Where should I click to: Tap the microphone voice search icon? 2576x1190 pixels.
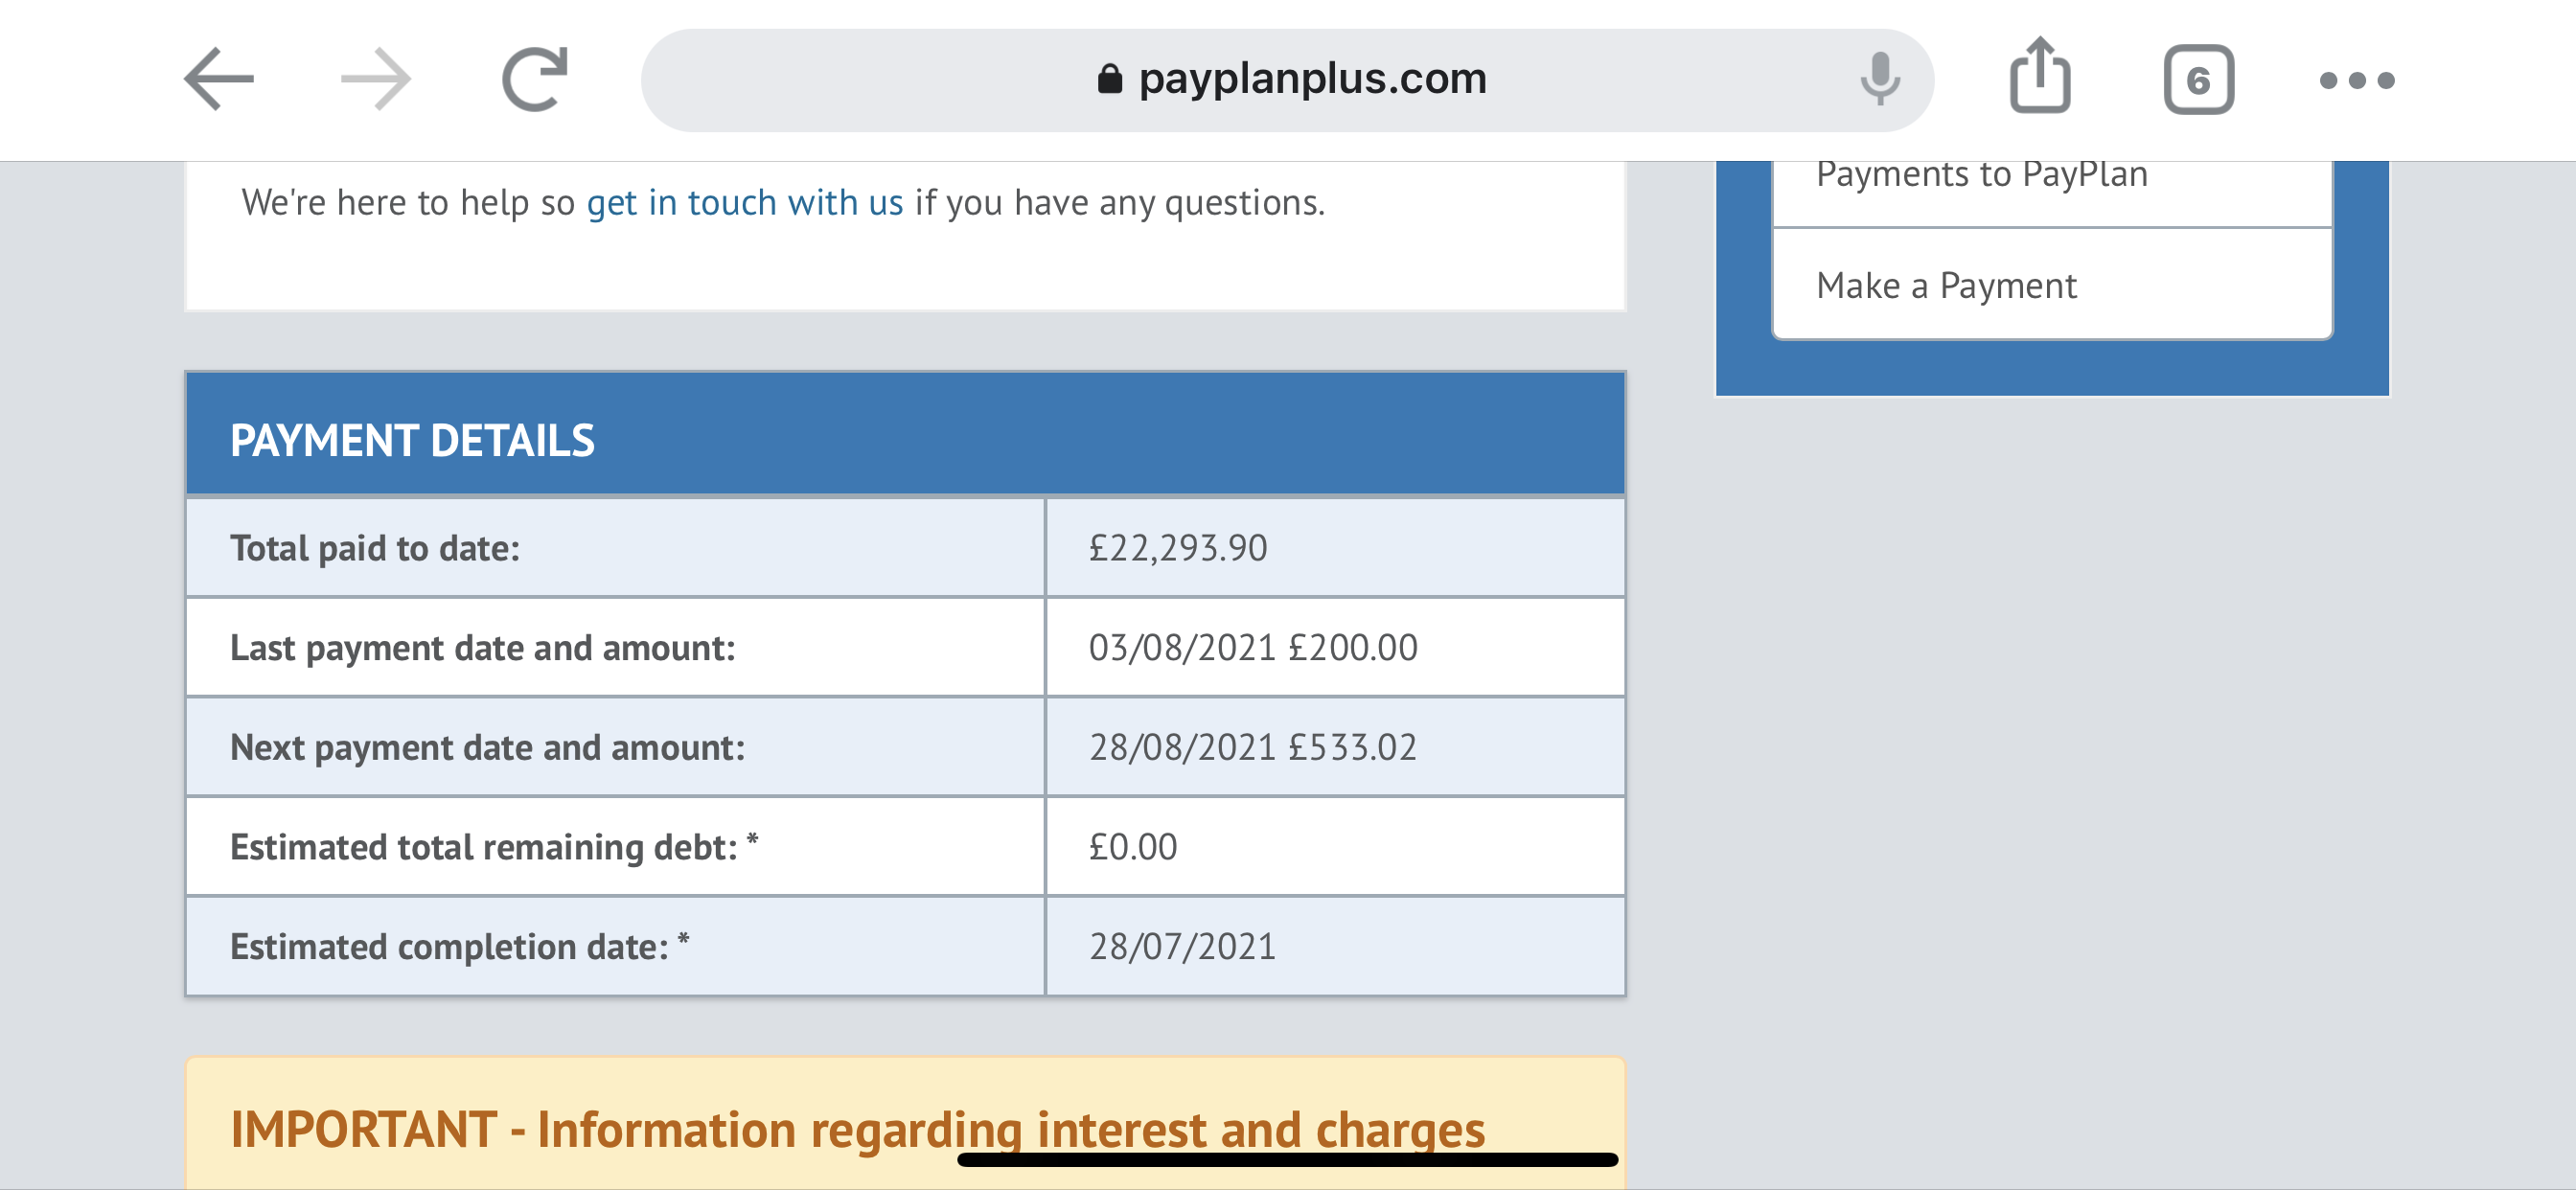point(1879,79)
